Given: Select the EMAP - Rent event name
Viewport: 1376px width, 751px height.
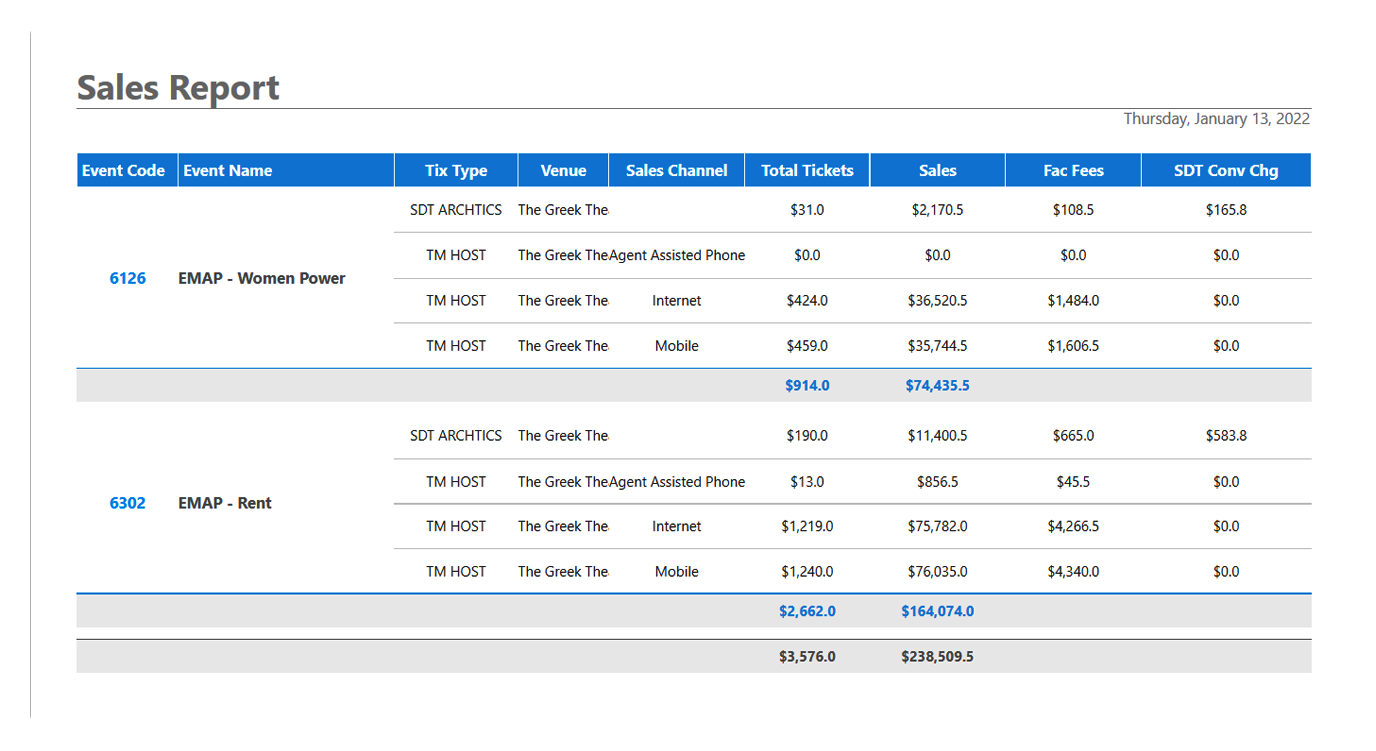Looking at the screenshot, I should click(225, 503).
